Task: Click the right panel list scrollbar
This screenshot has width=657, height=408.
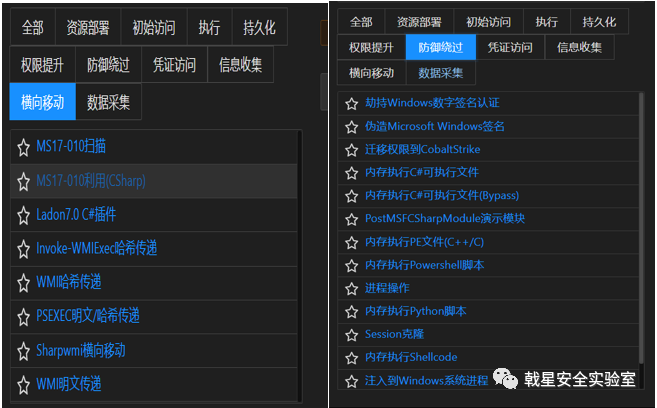Action: (x=641, y=228)
